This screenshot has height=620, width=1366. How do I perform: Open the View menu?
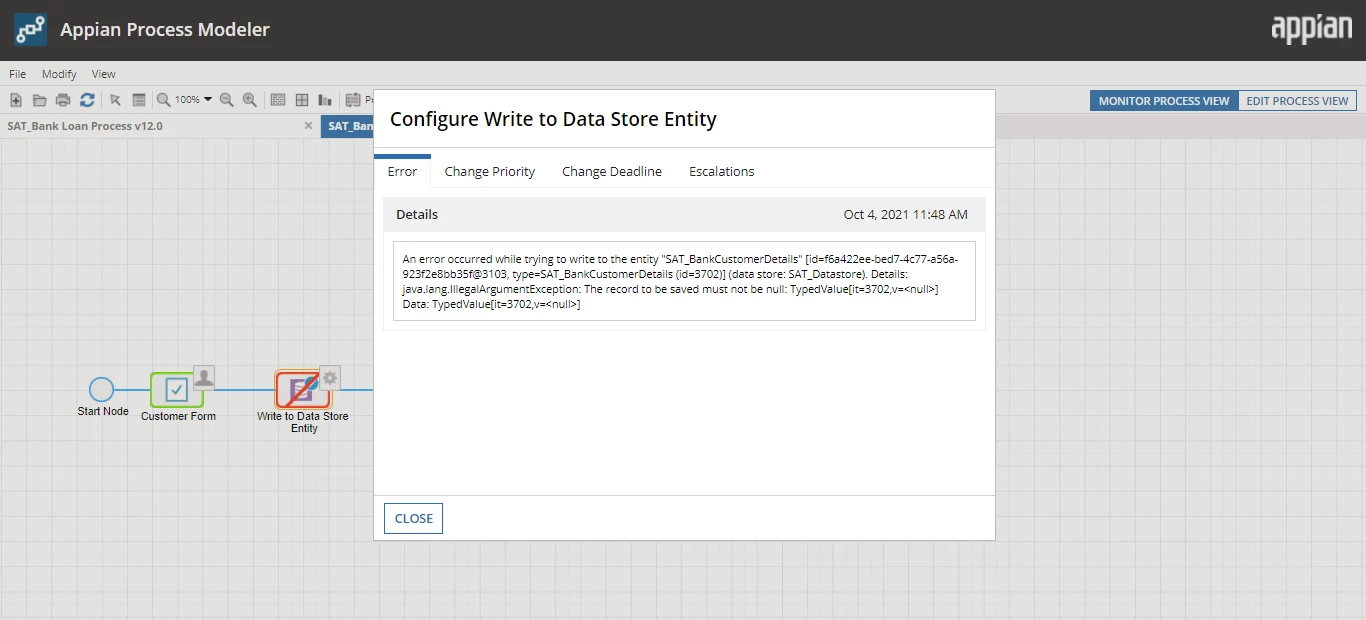pos(104,74)
